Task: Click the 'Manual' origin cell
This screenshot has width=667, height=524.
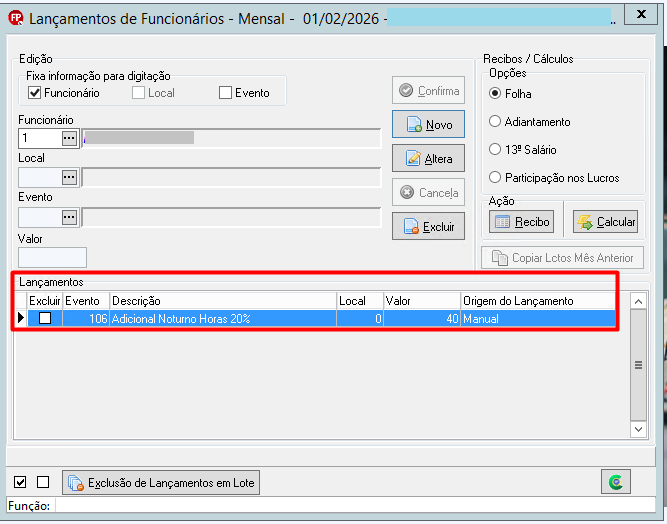Action: click(538, 319)
